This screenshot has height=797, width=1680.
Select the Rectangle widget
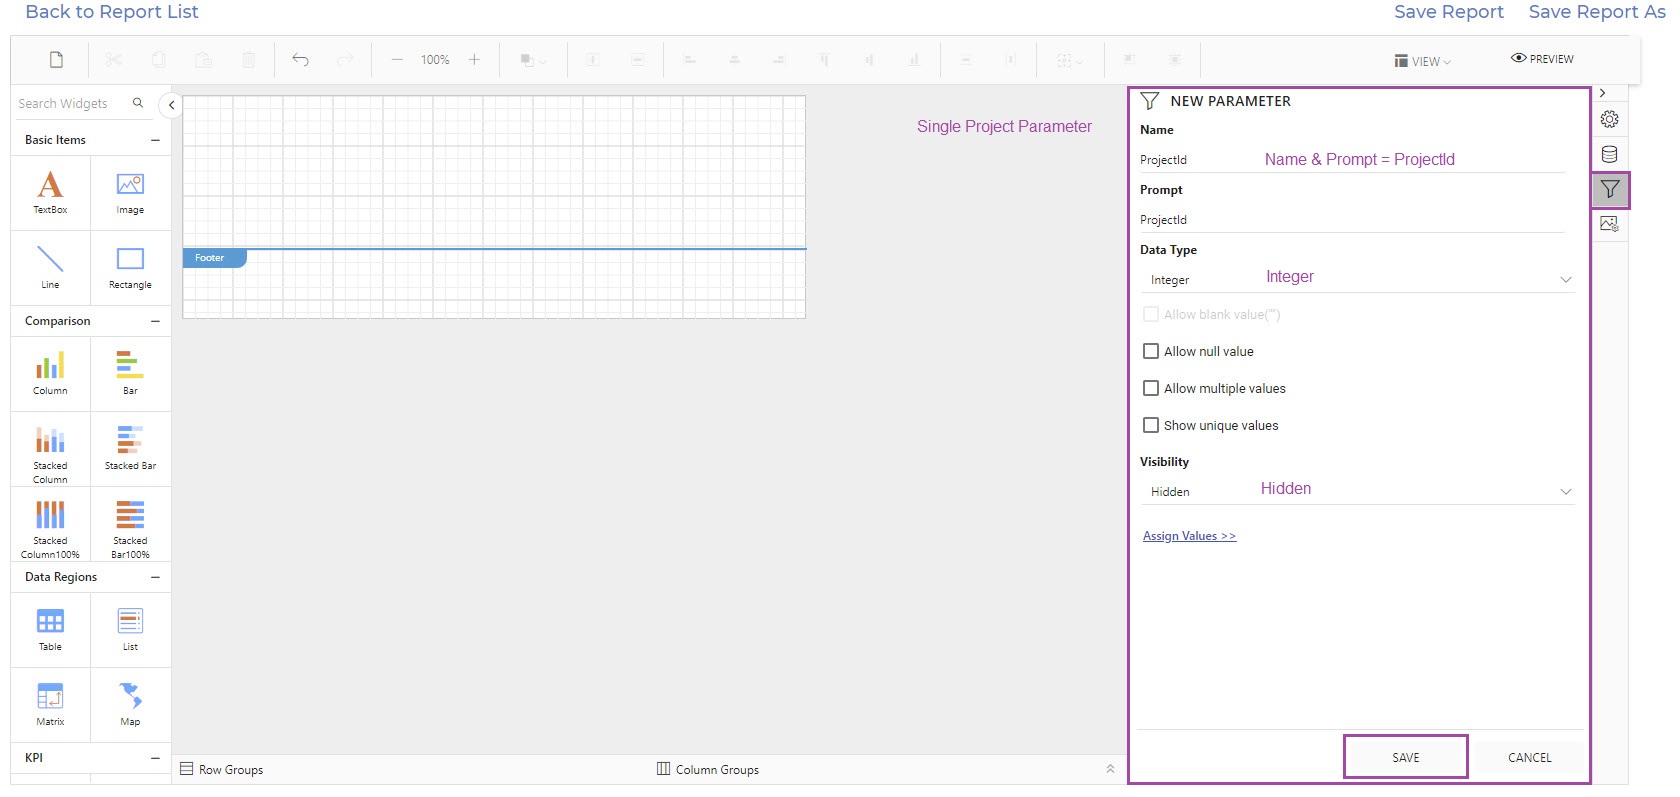point(130,268)
